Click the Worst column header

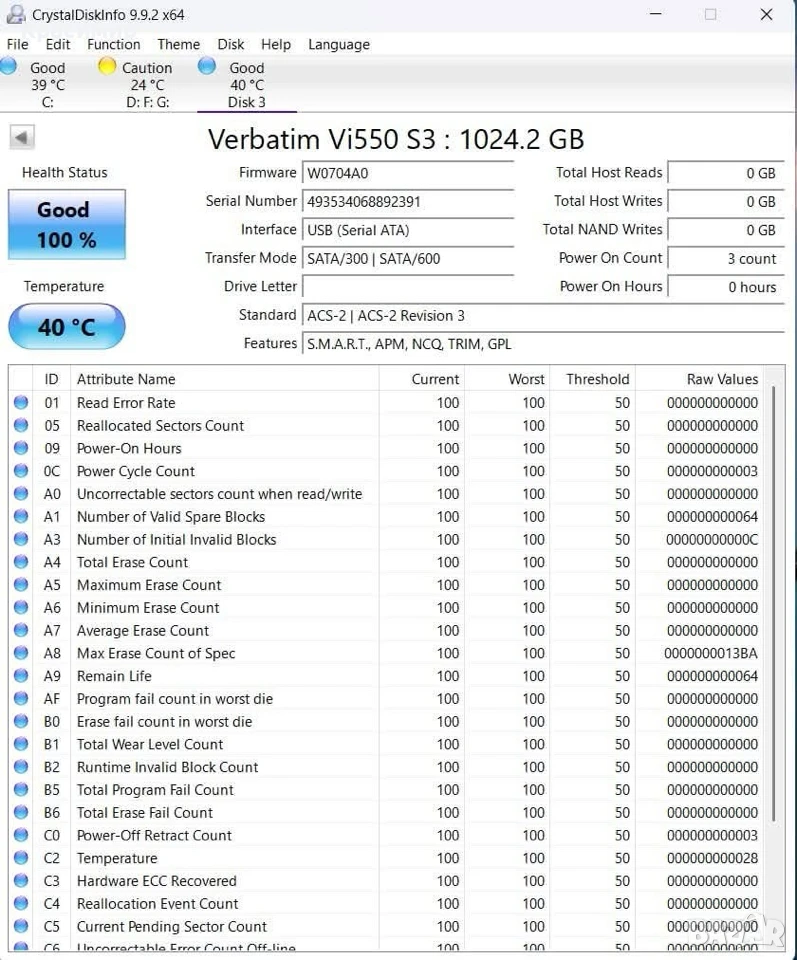507,379
